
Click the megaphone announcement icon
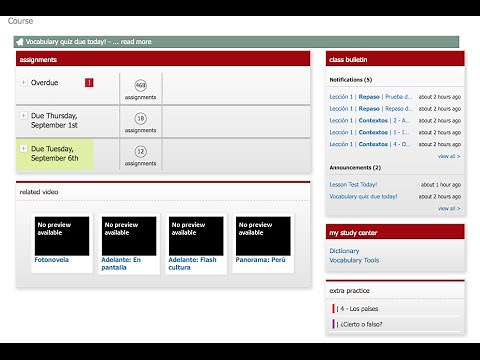pyautogui.click(x=20, y=42)
